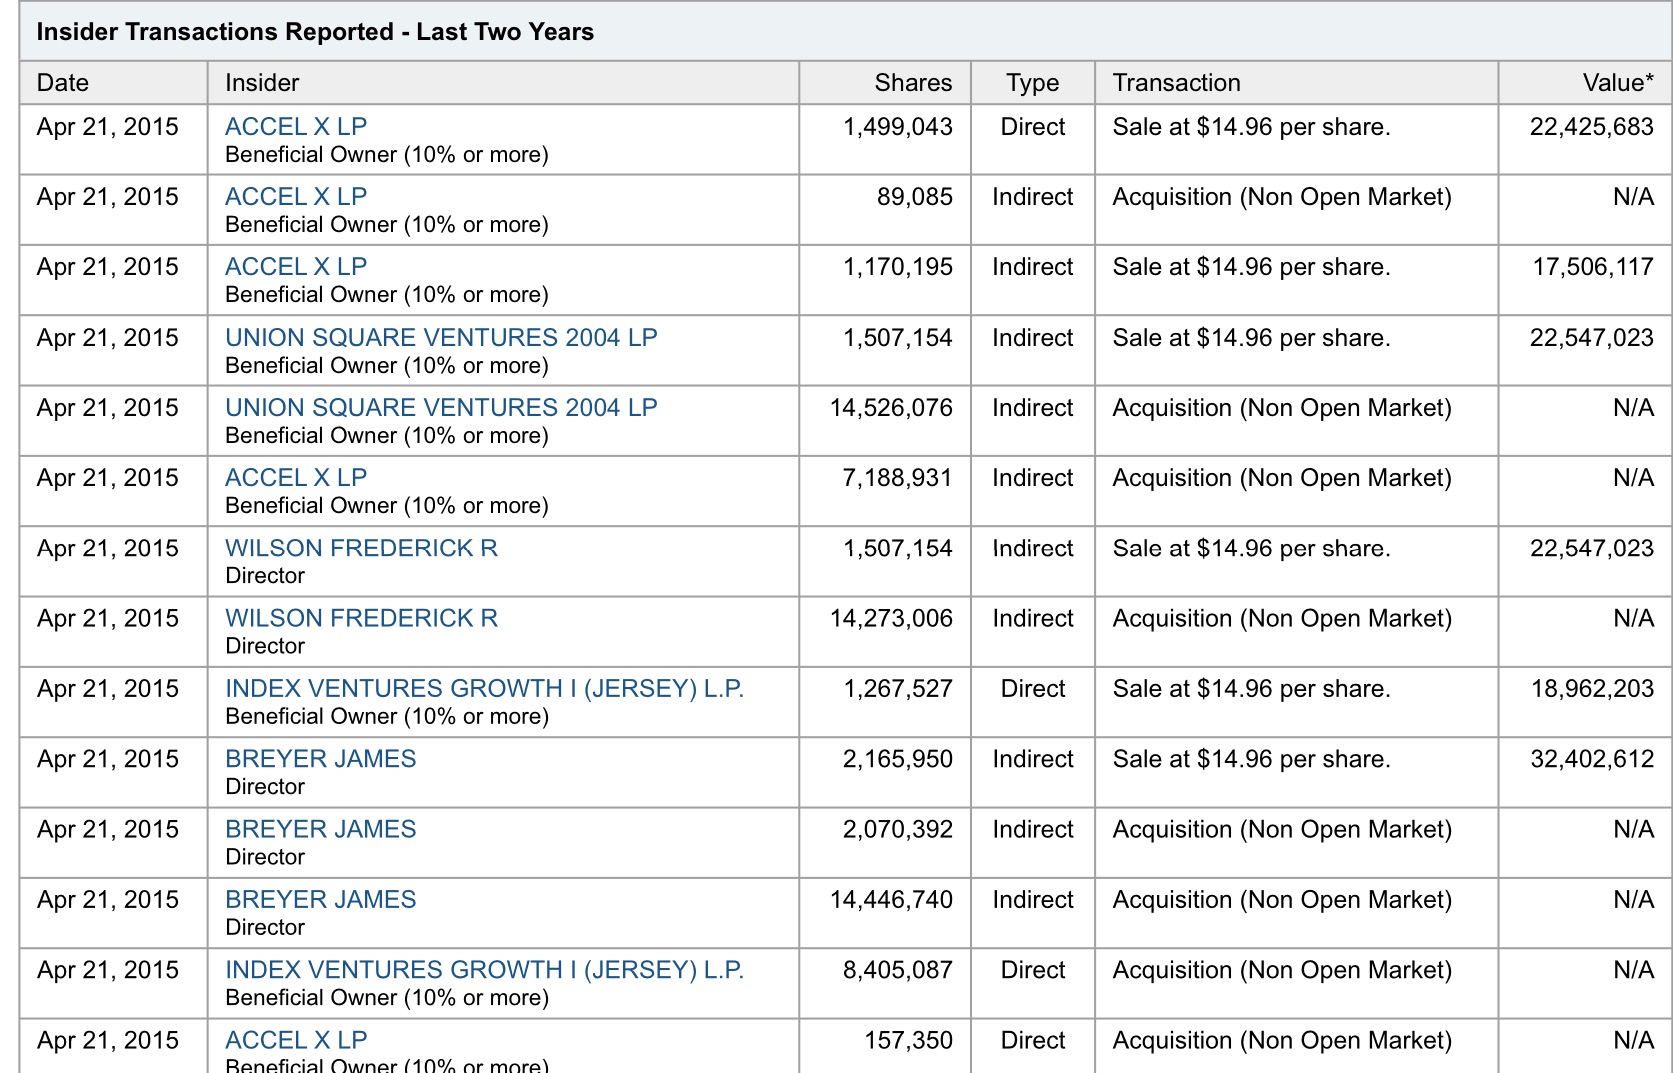This screenshot has width=1673, height=1073.
Task: Select share count 1,499,043
Action: click(898, 127)
